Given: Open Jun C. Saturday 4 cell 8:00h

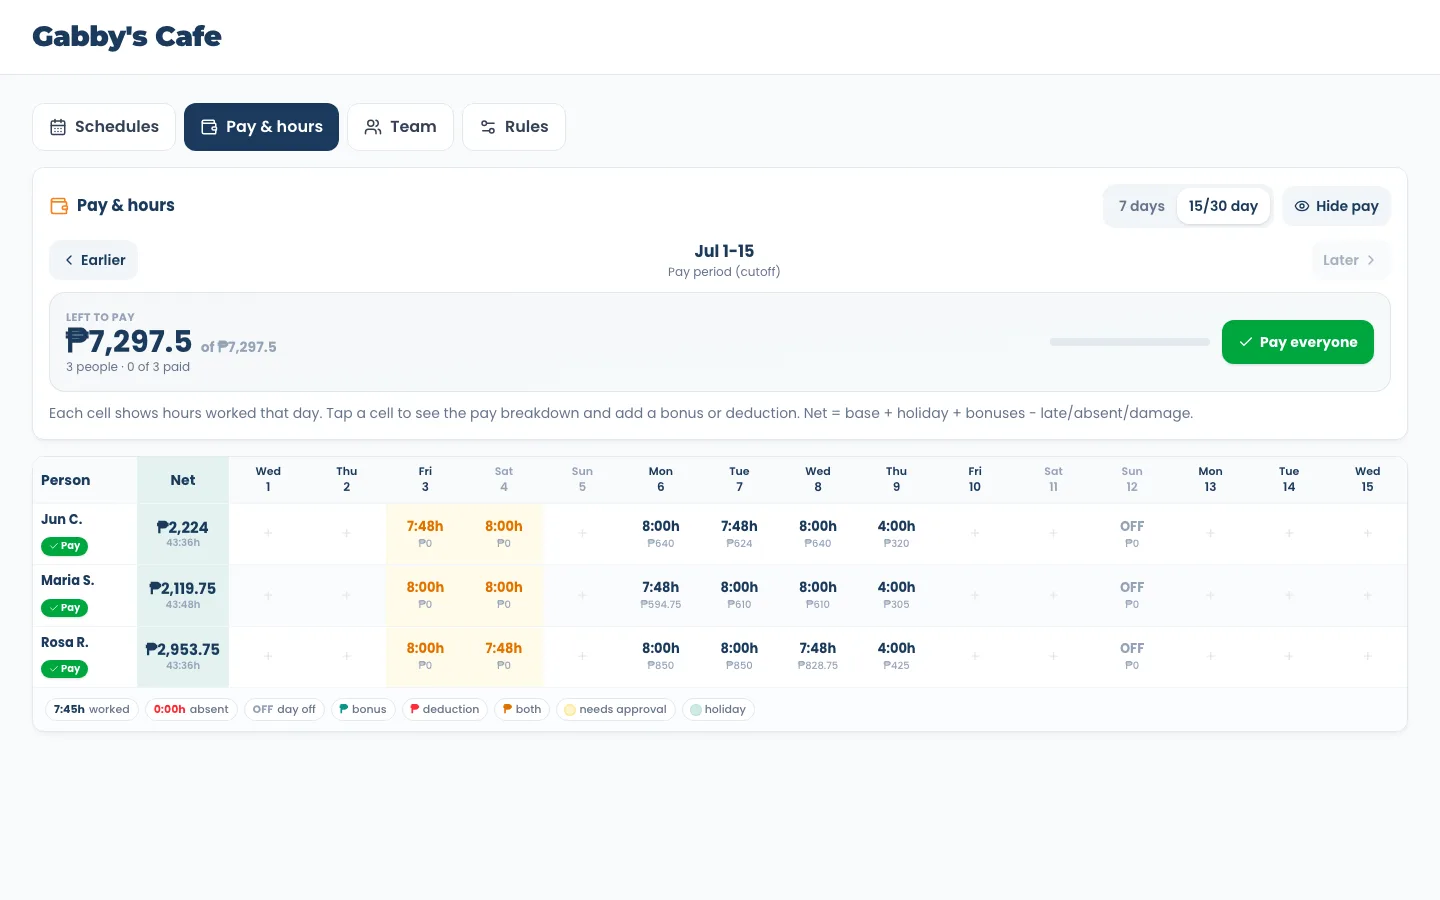Looking at the screenshot, I should click(x=504, y=534).
